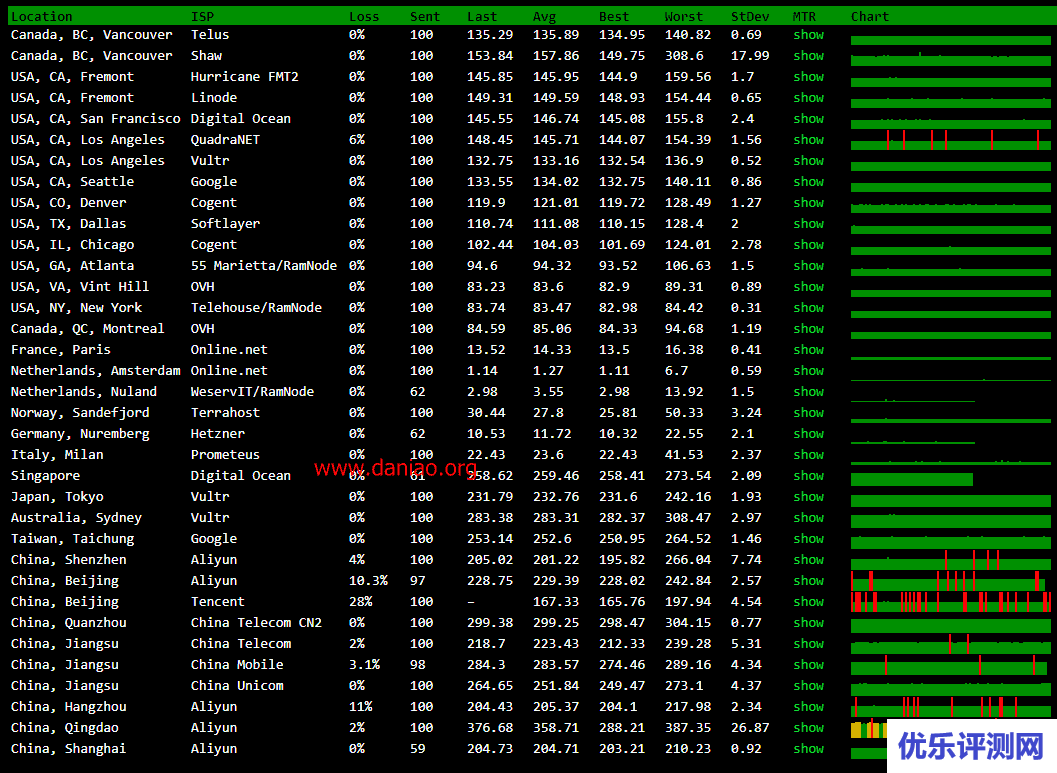Click show in Japan, Tokyo Vultr row

[808, 497]
